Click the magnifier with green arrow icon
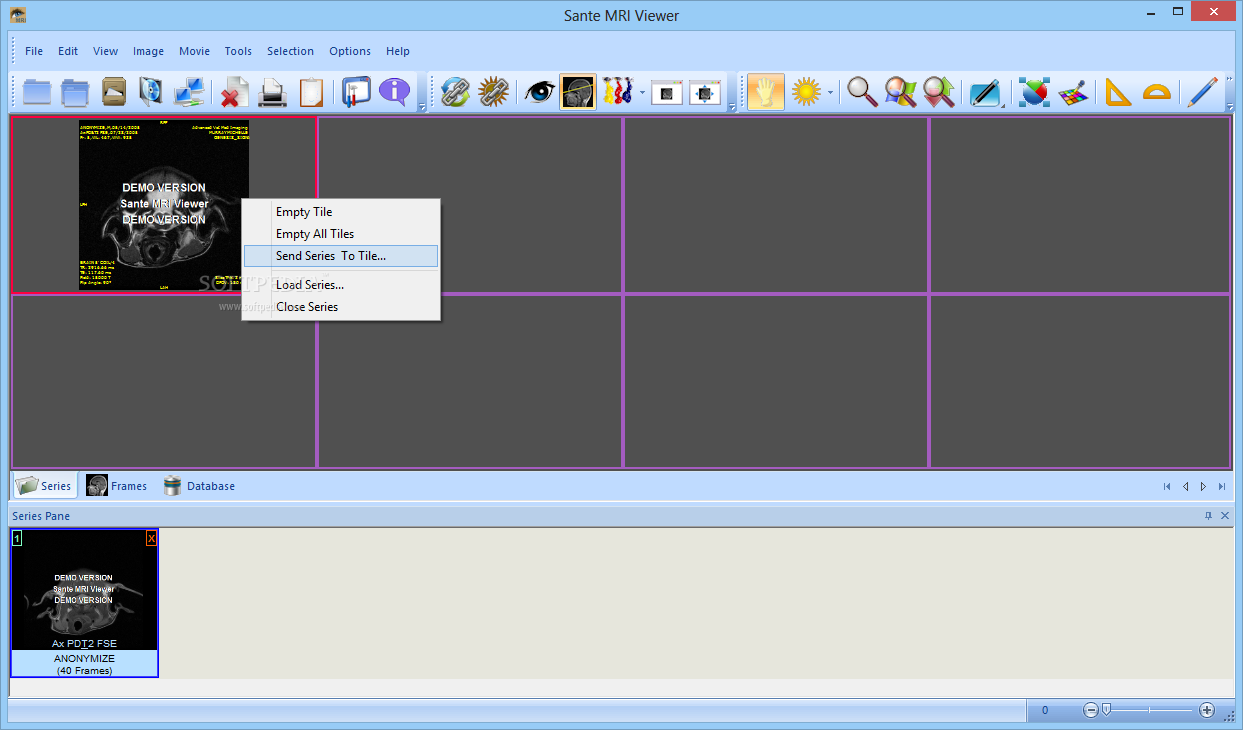Screen dimensions: 1243x730 938,92
